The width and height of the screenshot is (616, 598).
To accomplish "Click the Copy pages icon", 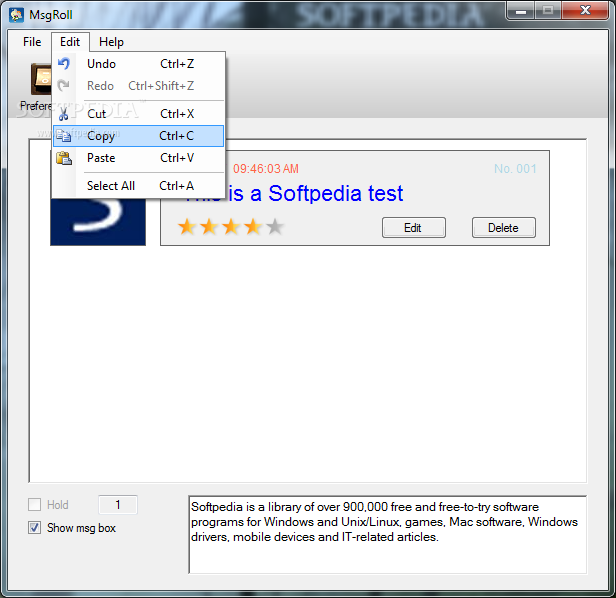I will [x=63, y=136].
